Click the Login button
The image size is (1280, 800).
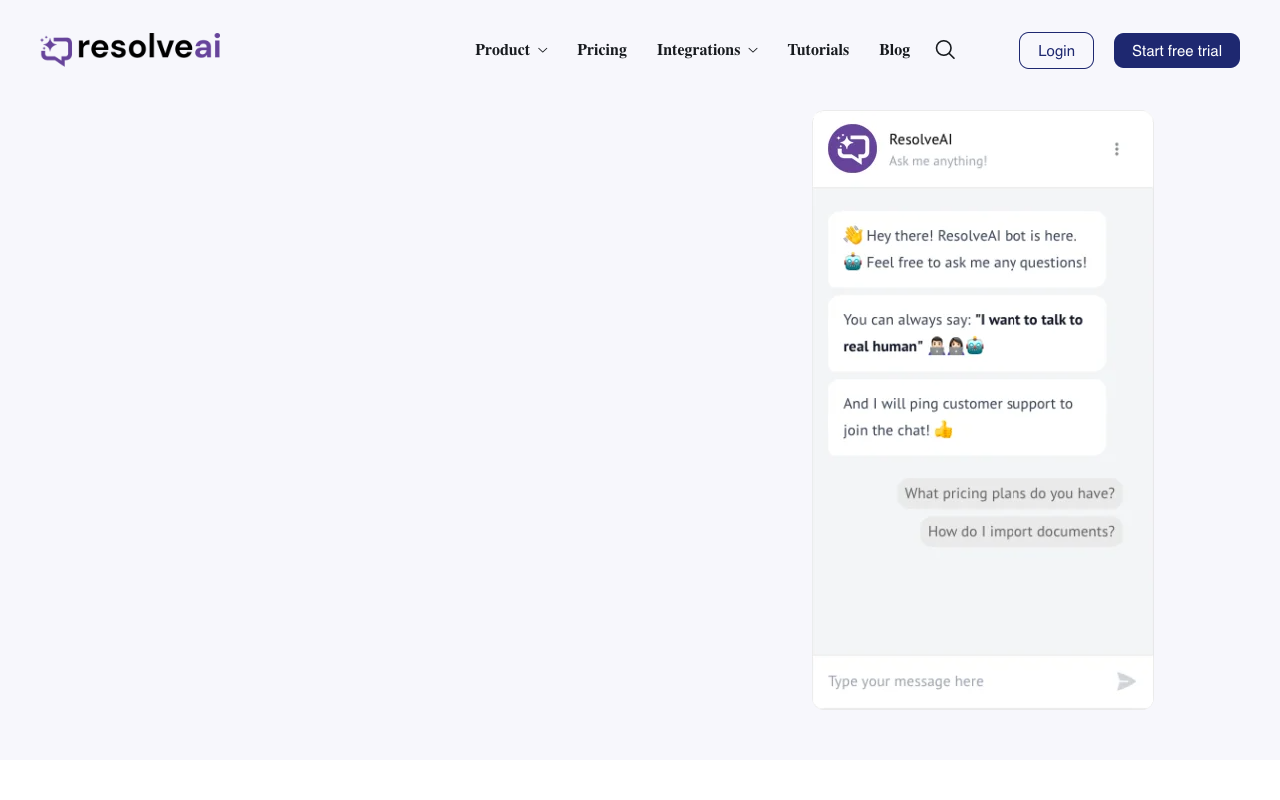[1056, 51]
